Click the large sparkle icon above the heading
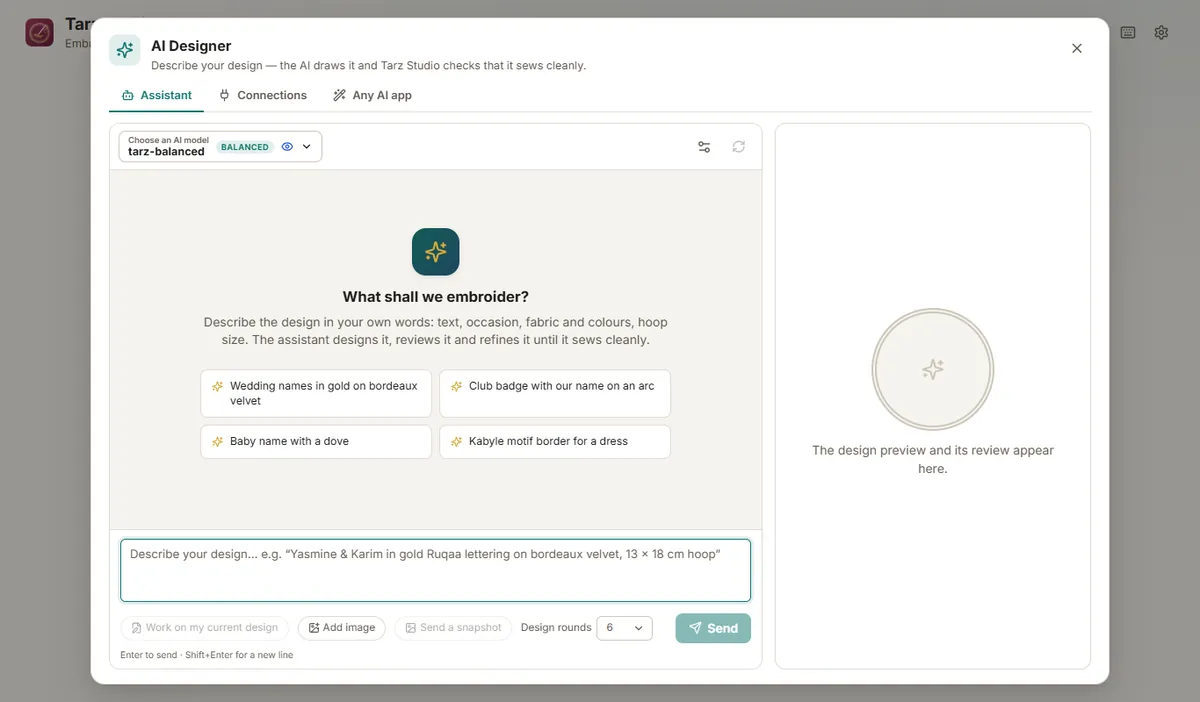The width and height of the screenshot is (1200, 702). [436, 252]
